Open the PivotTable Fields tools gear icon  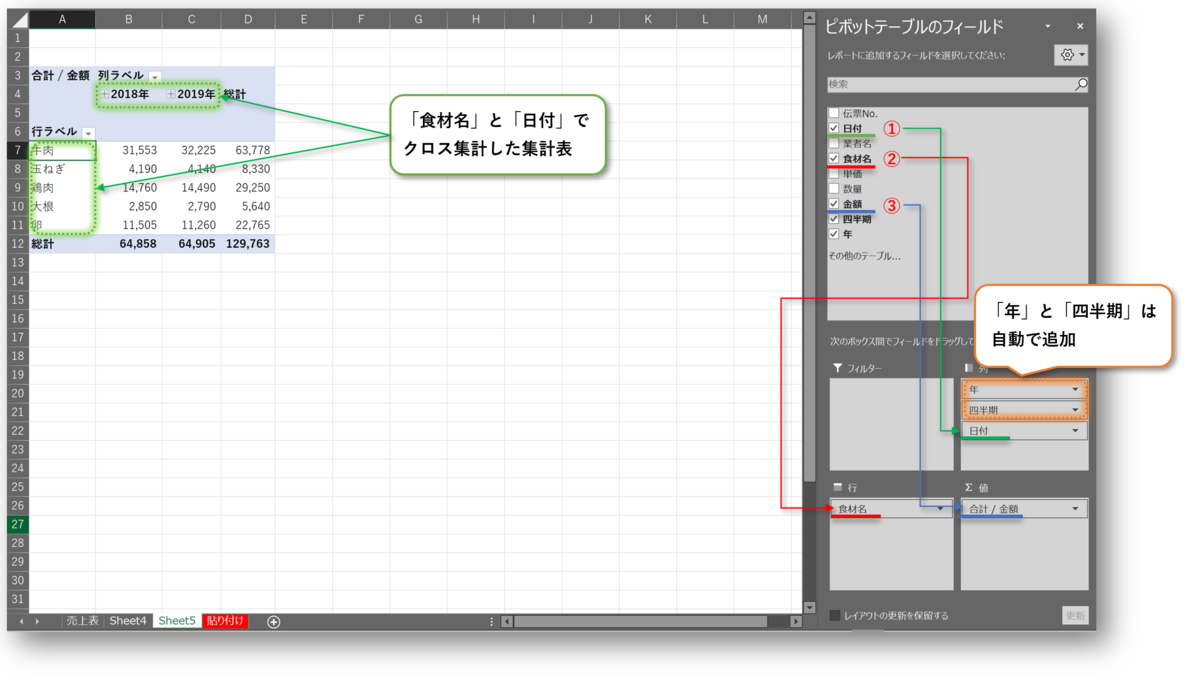1068,54
